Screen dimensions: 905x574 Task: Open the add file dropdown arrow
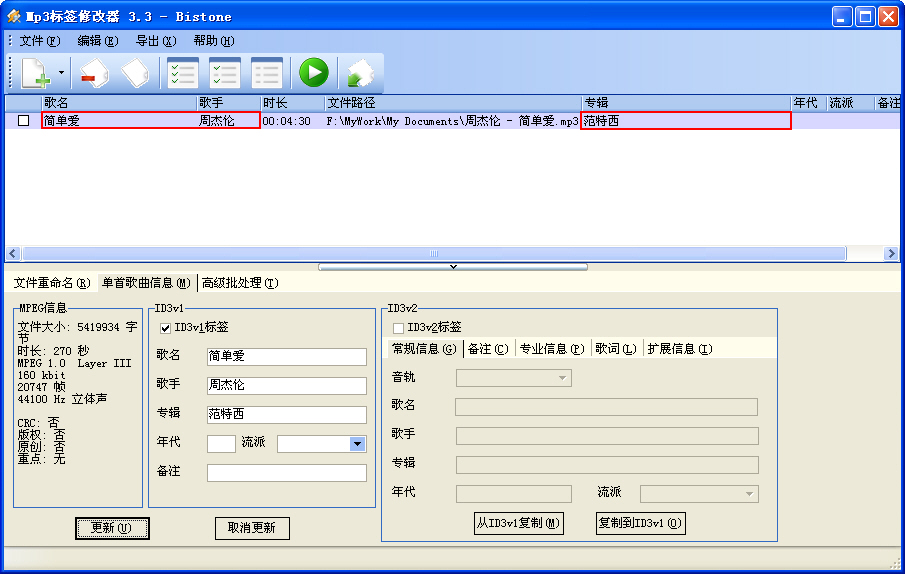pyautogui.click(x=61, y=73)
